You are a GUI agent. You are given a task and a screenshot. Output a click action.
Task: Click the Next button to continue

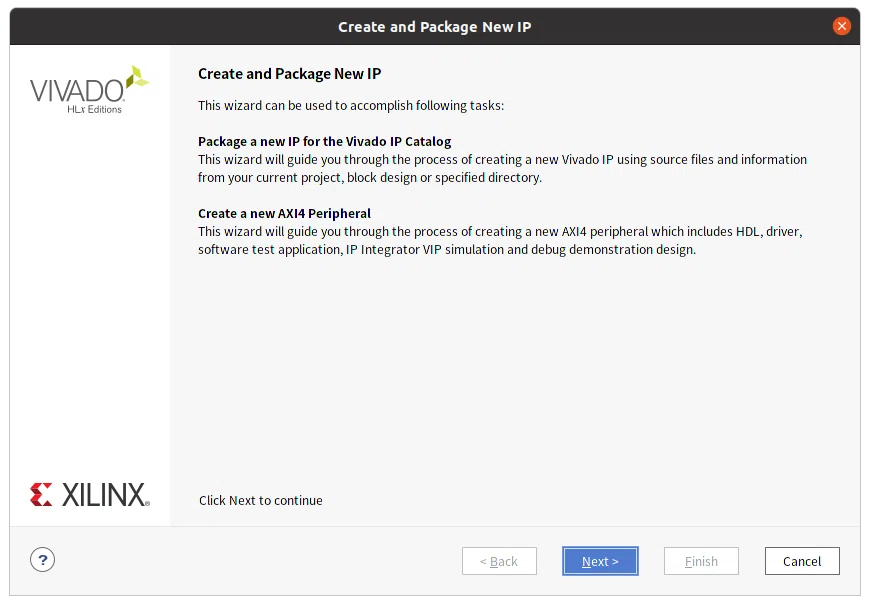[x=600, y=561]
